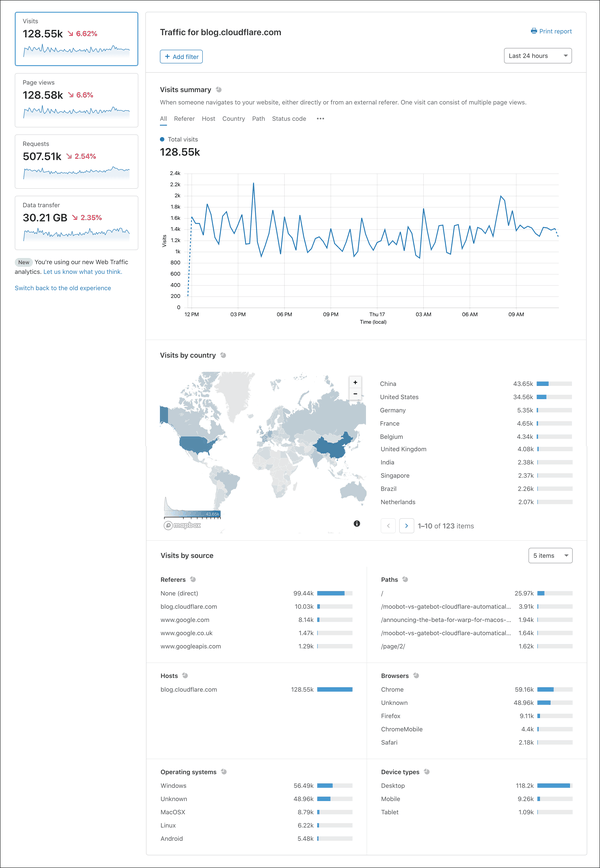The height and width of the screenshot is (868, 600).
Task: Click the Print report printer icon
Action: click(x=533, y=32)
